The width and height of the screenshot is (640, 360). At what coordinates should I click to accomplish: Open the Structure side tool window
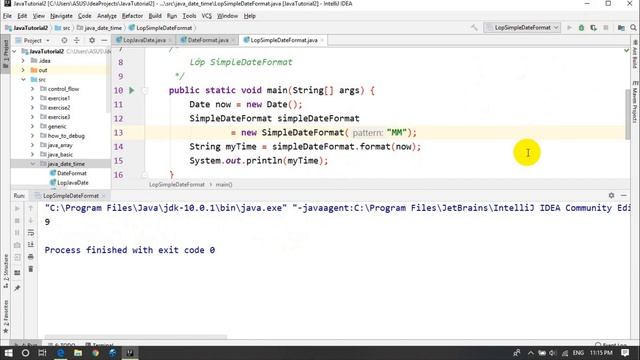[x=5, y=271]
